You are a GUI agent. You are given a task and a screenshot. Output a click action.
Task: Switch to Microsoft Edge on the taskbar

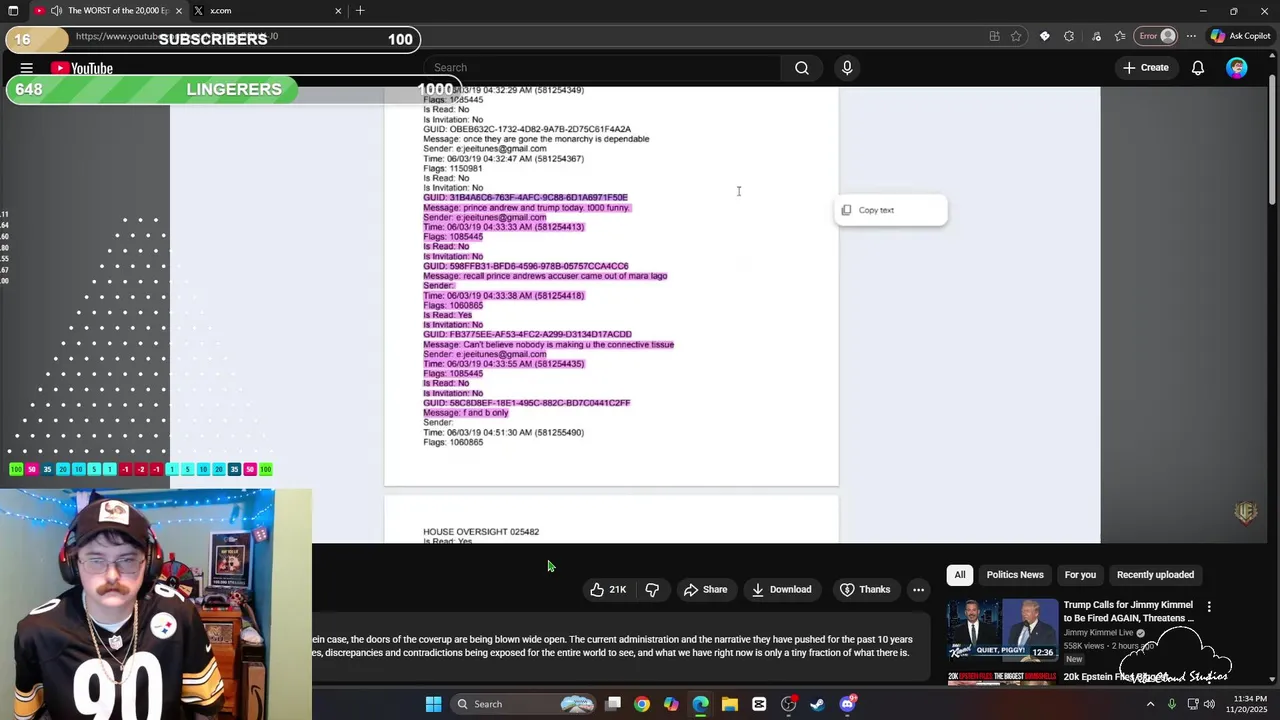point(700,704)
